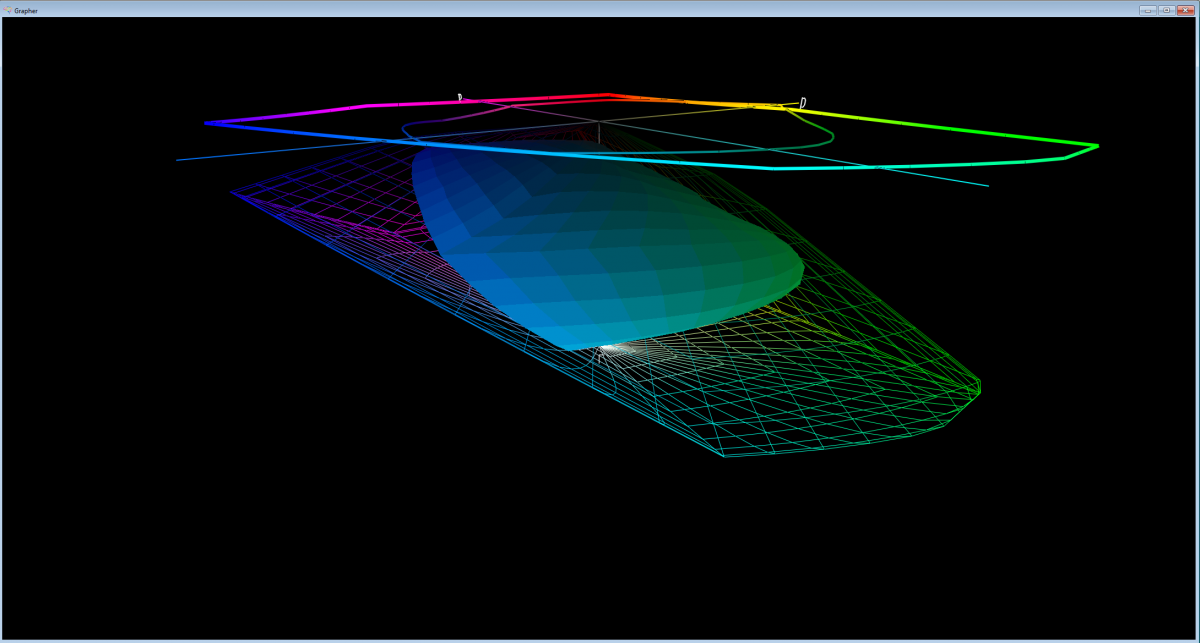This screenshot has width=1200, height=643.
Task: Click the Grapher window title text
Action: point(26,10)
